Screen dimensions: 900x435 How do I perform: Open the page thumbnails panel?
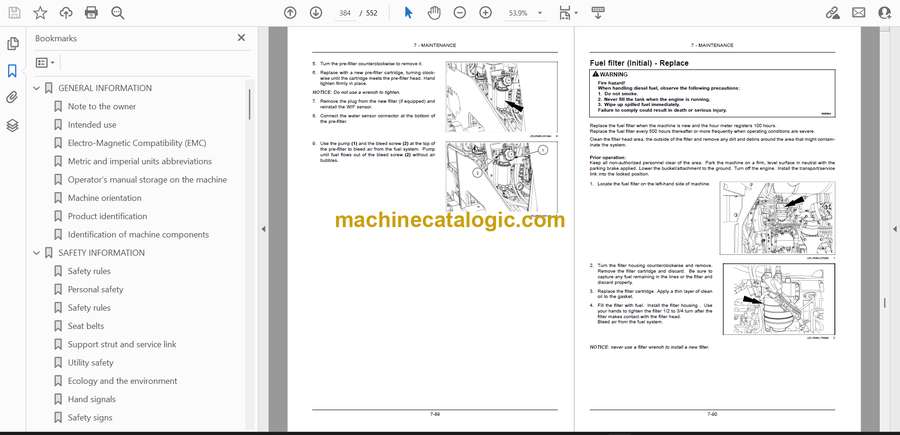13,44
